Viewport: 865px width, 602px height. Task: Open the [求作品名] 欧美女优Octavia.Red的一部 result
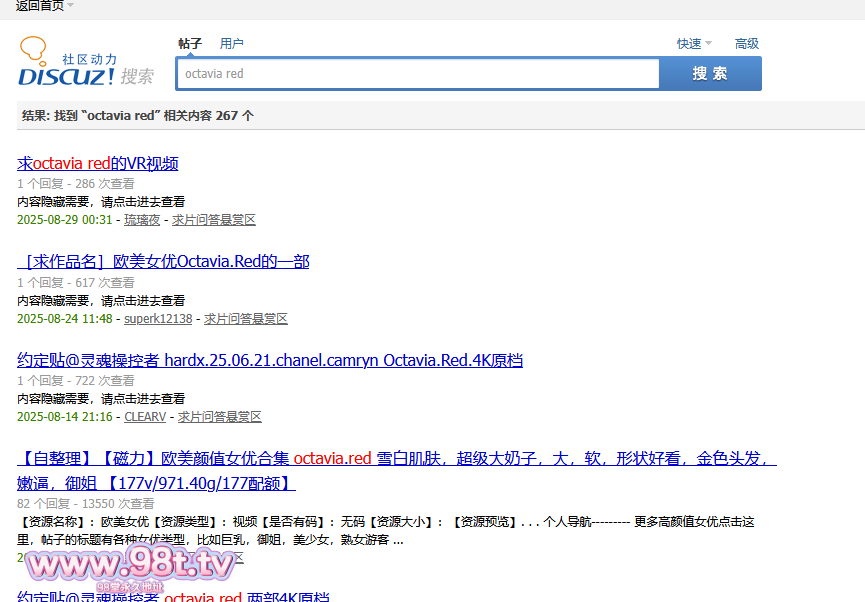[x=163, y=262]
